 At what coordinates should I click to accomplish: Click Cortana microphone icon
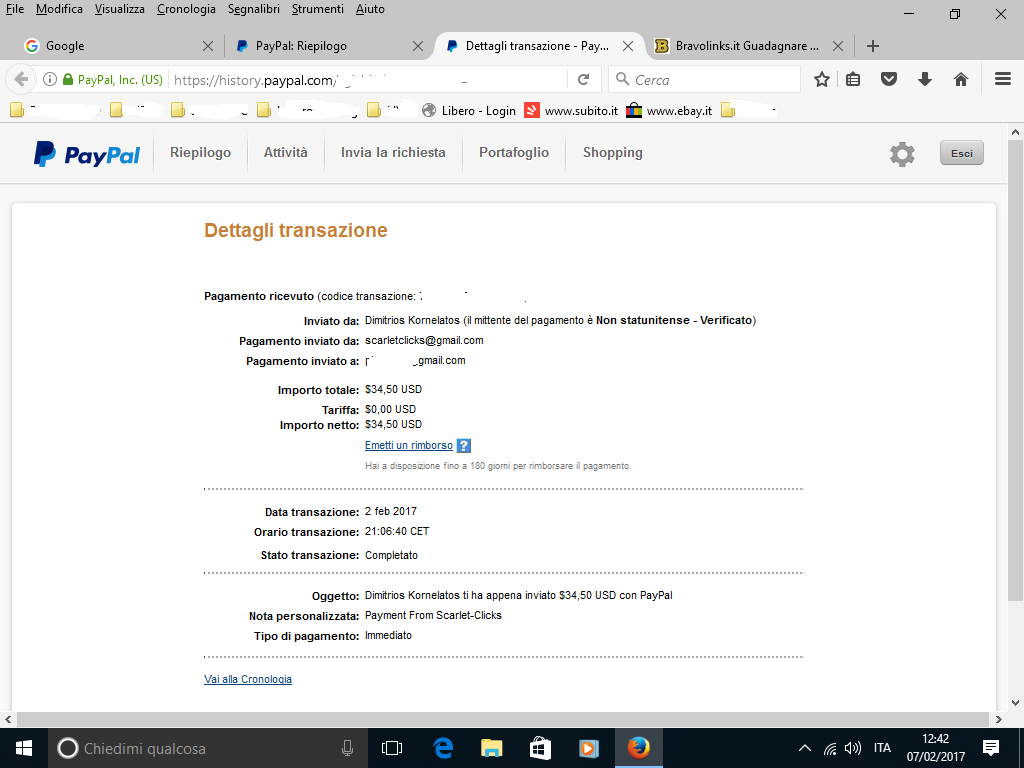[x=347, y=748]
